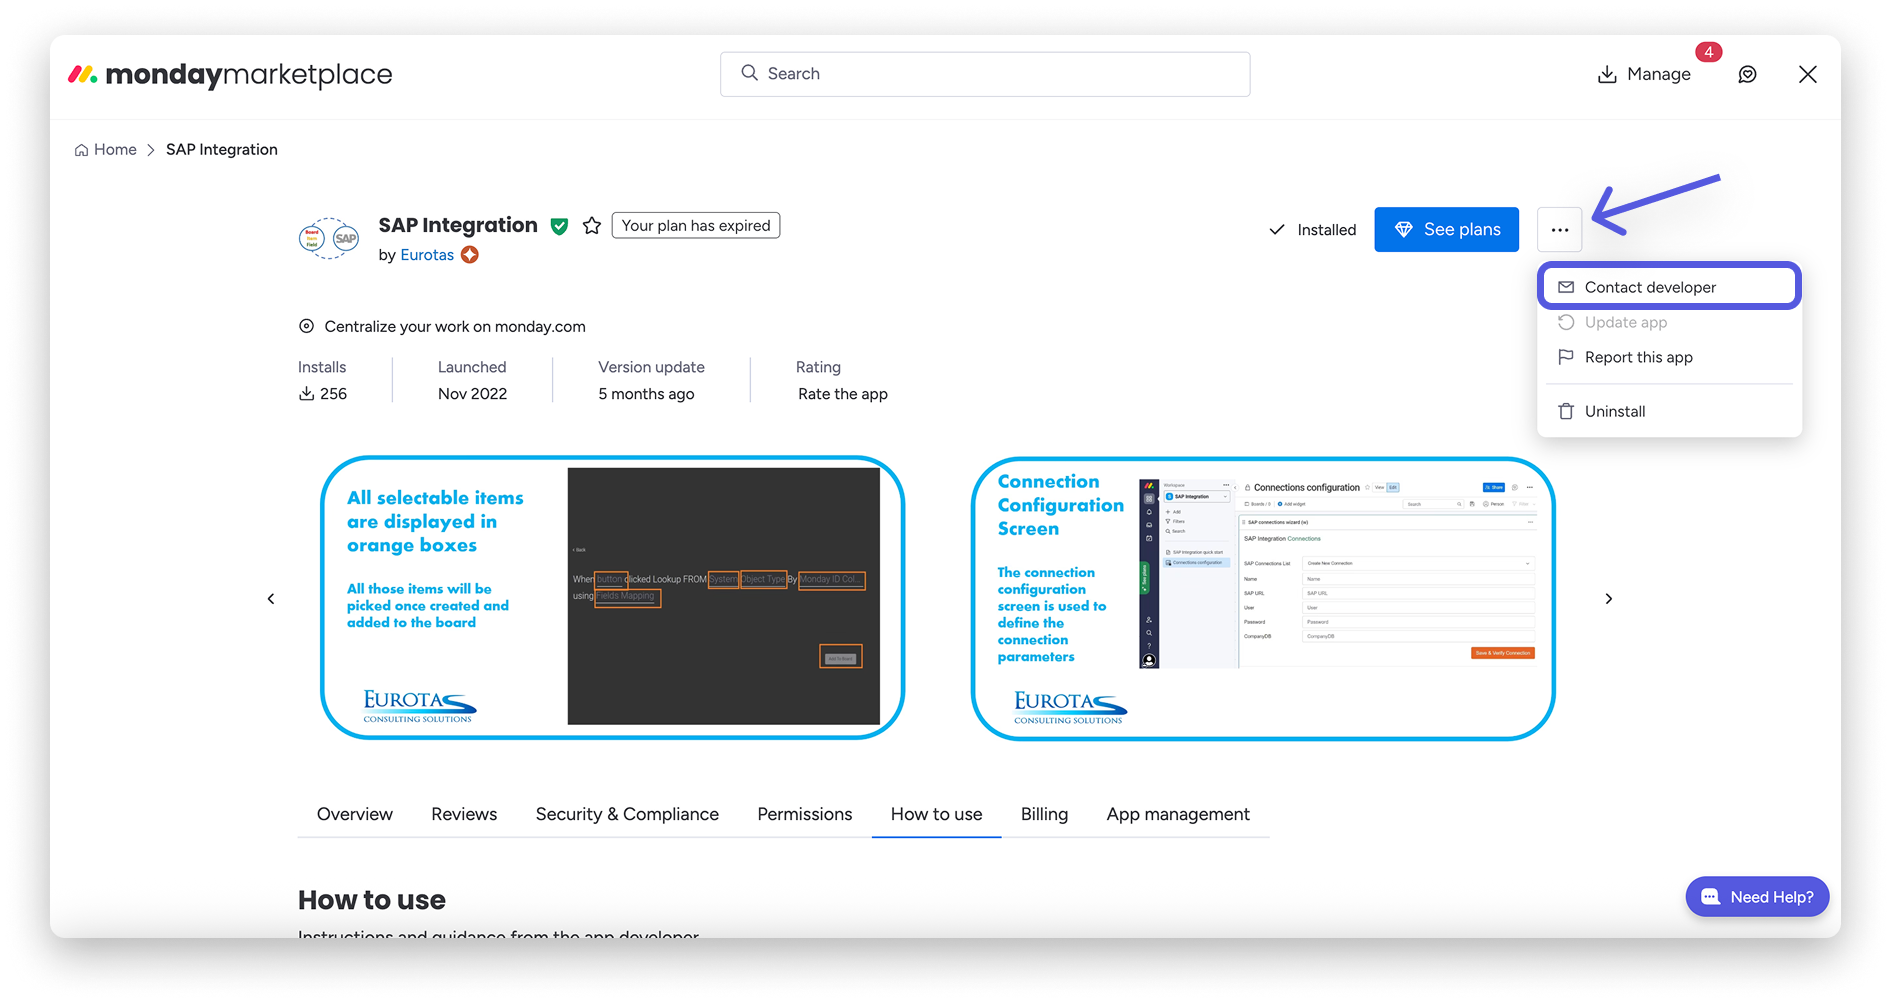Screen dimensions: 1891x1003
Task: Select Update app menu entry
Action: click(x=1669, y=322)
